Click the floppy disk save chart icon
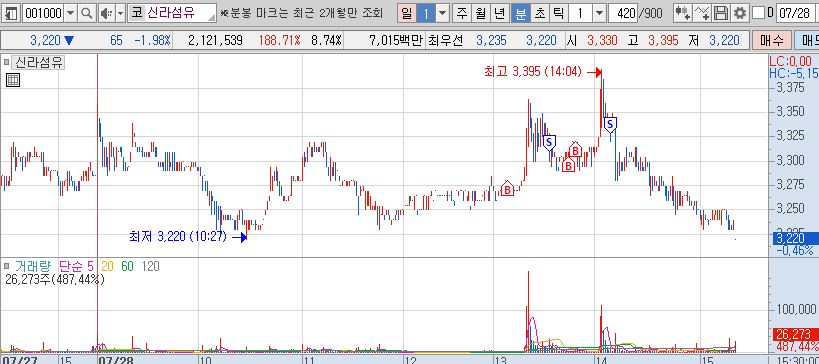The height and width of the screenshot is (364, 819). (x=721, y=13)
